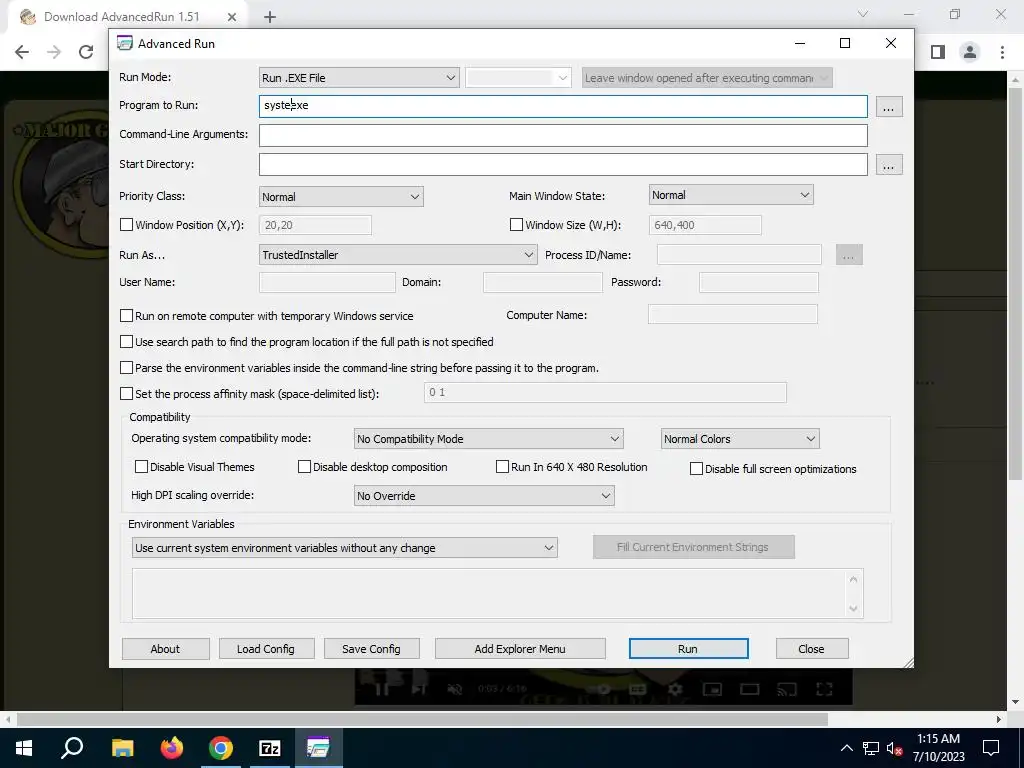1024x768 pixels.
Task: Click the muted volume tray icon
Action: 894,748
